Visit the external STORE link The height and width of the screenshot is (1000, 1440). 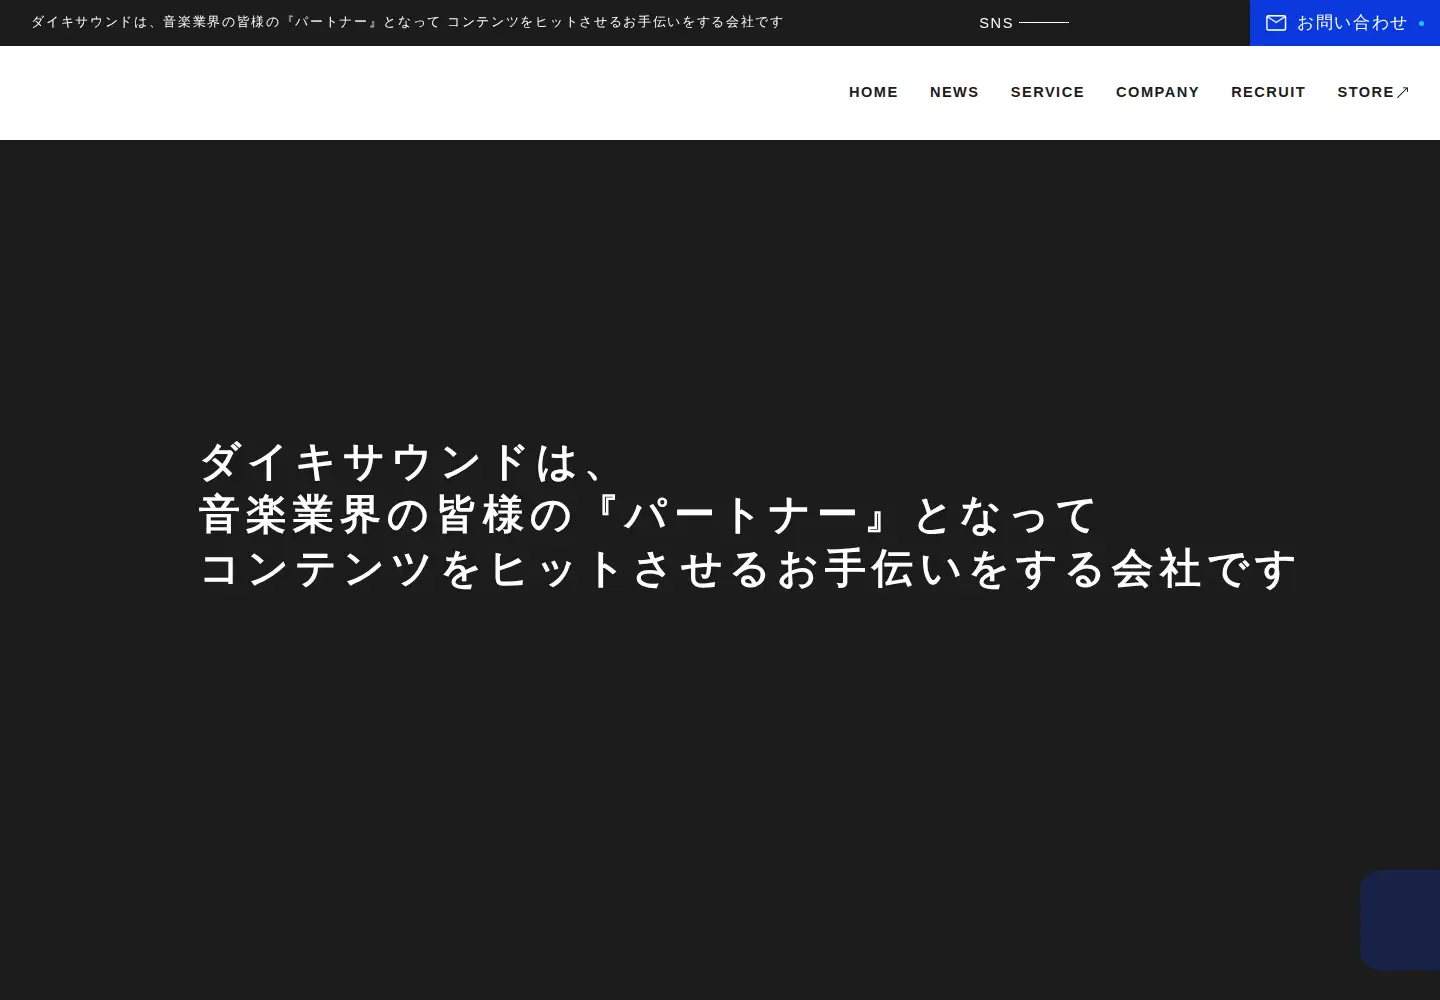(1373, 92)
